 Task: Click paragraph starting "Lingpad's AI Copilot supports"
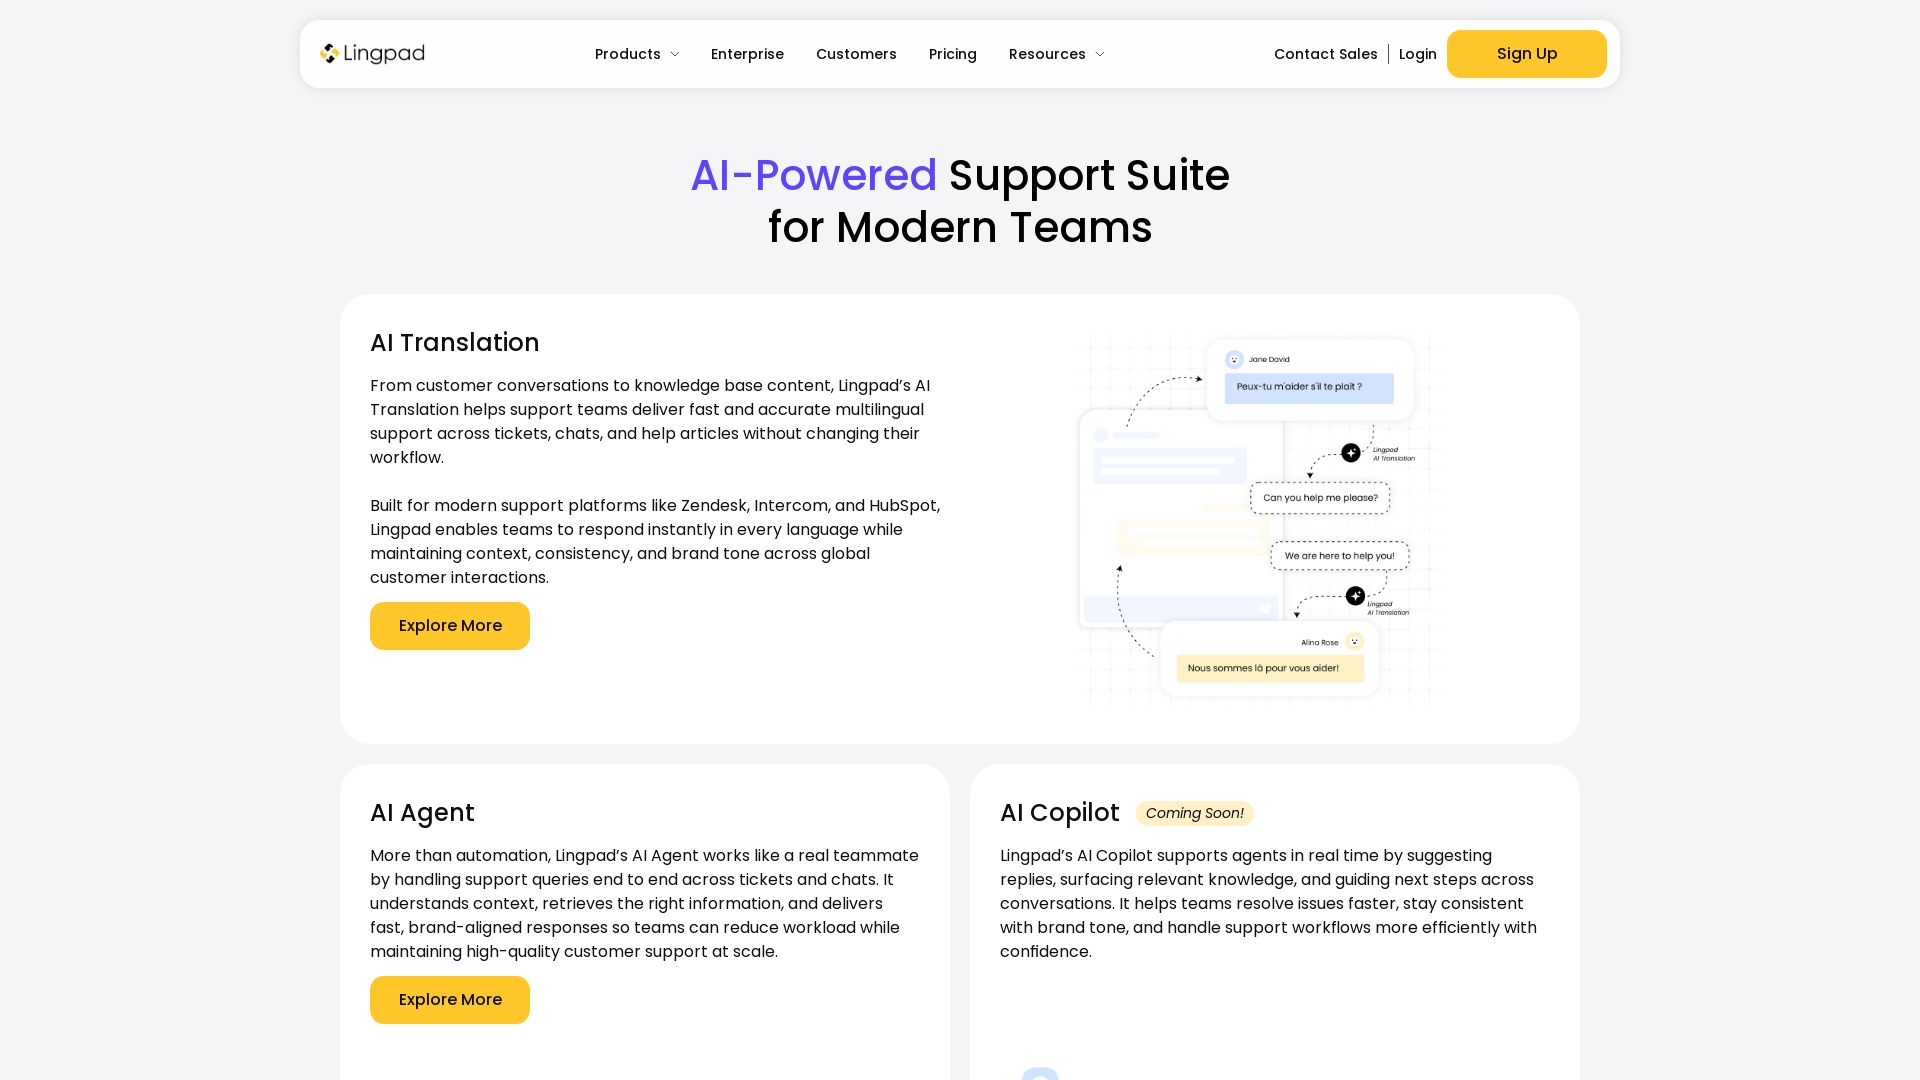coord(1270,904)
